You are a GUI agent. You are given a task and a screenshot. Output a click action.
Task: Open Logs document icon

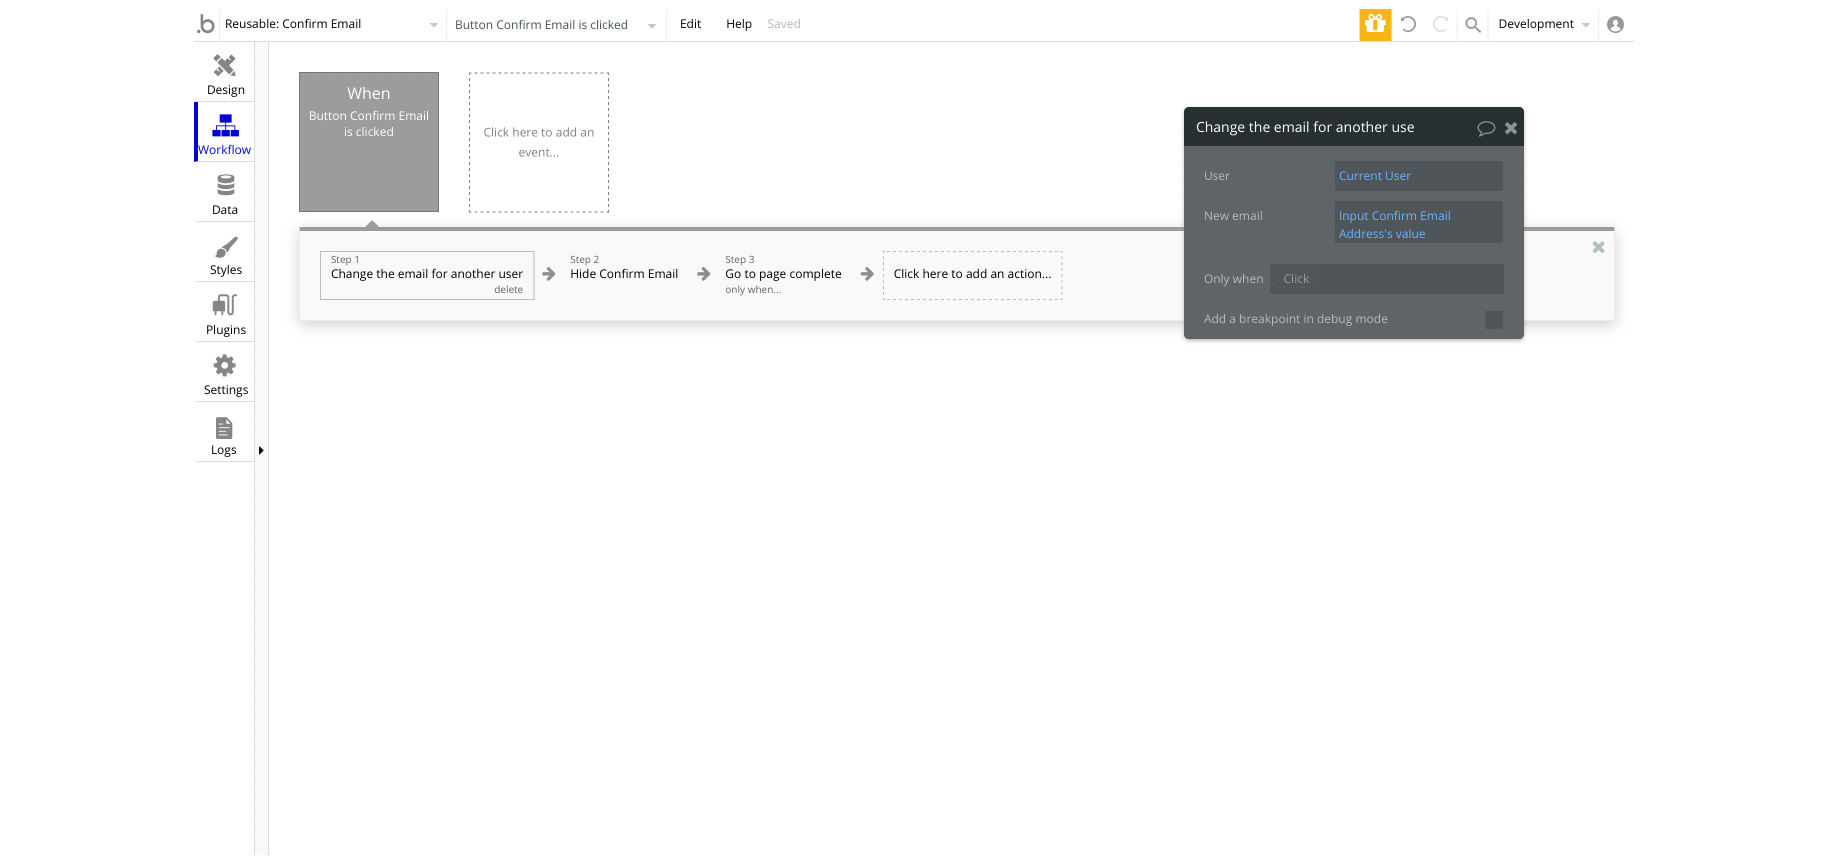(224, 428)
